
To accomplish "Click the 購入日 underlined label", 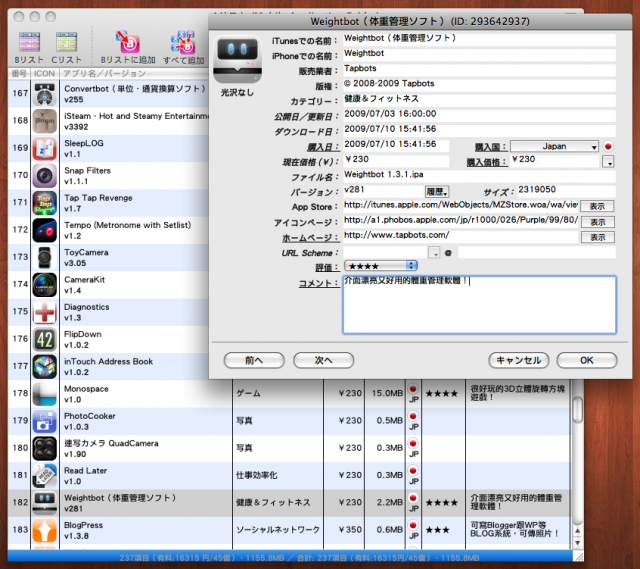I will coord(322,147).
